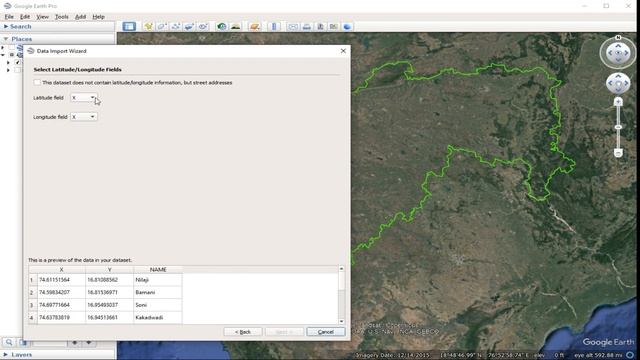Click the eye alt value in status bar
The height and width of the screenshot is (360, 640).
point(598,355)
